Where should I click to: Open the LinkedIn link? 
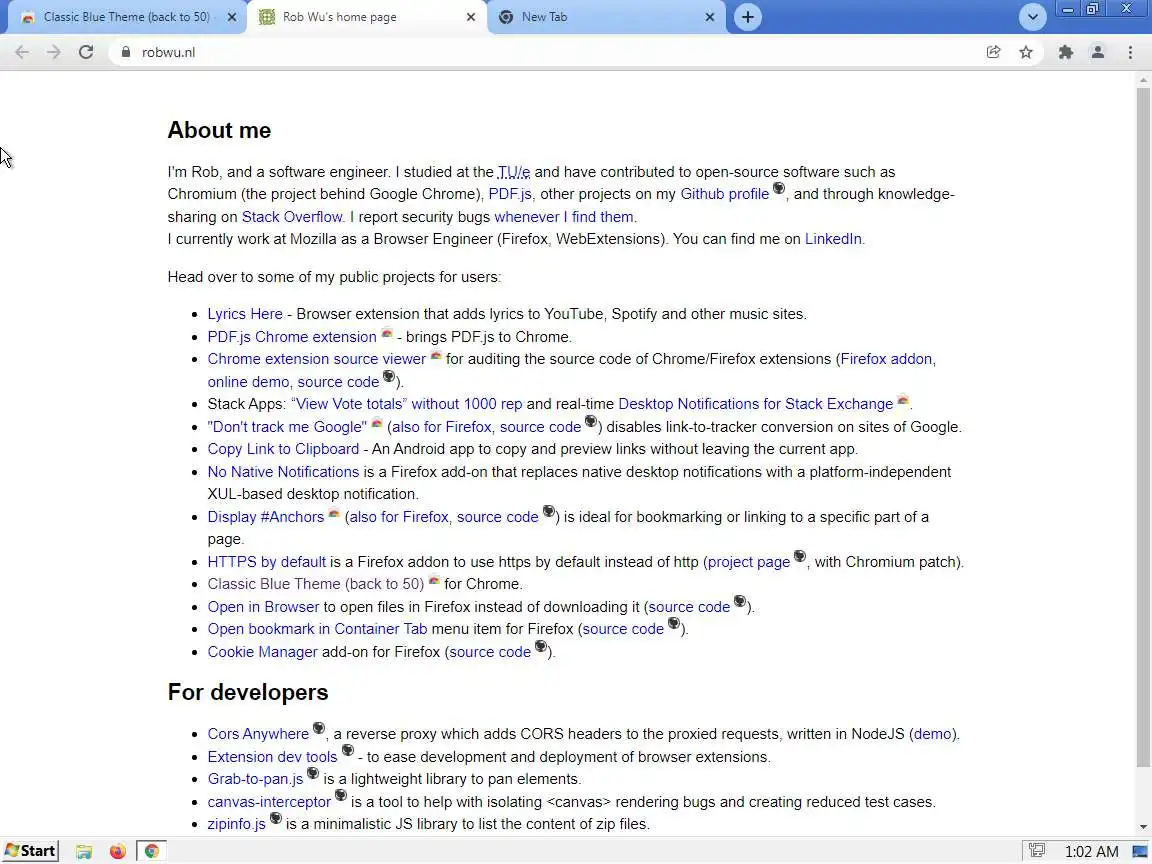(x=833, y=239)
